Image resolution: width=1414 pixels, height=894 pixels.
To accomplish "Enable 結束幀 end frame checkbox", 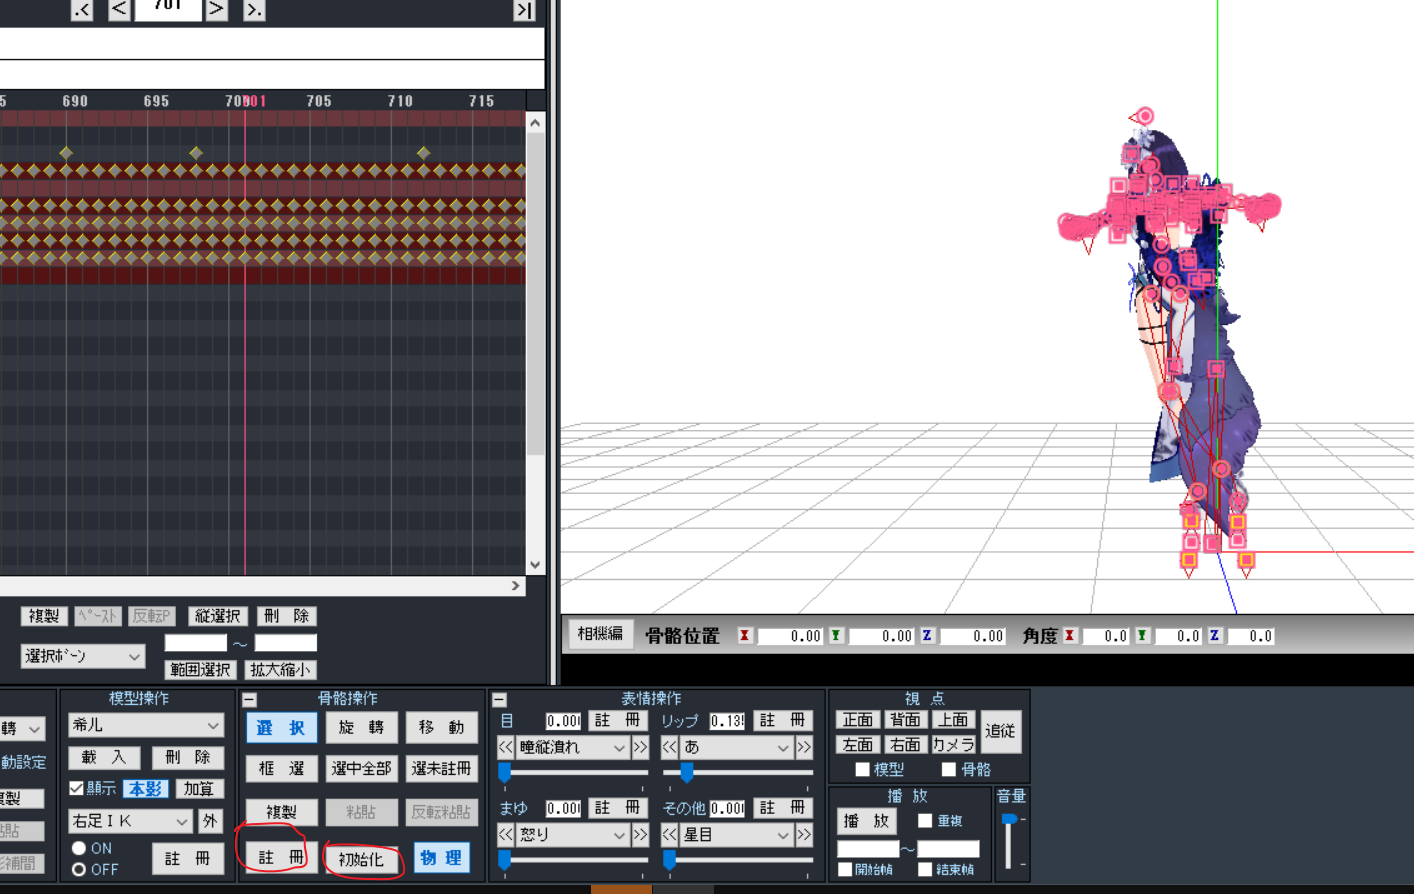I will [x=925, y=869].
